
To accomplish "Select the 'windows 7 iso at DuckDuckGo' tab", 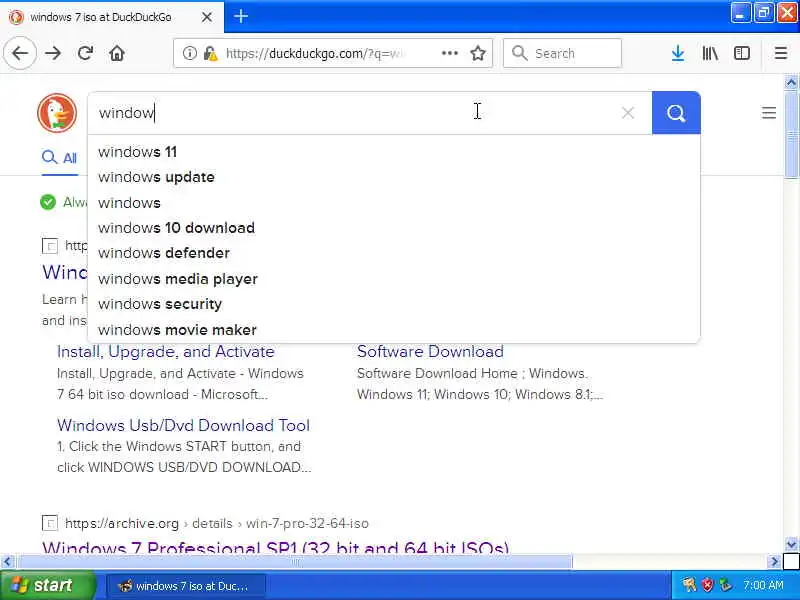I will [112, 17].
